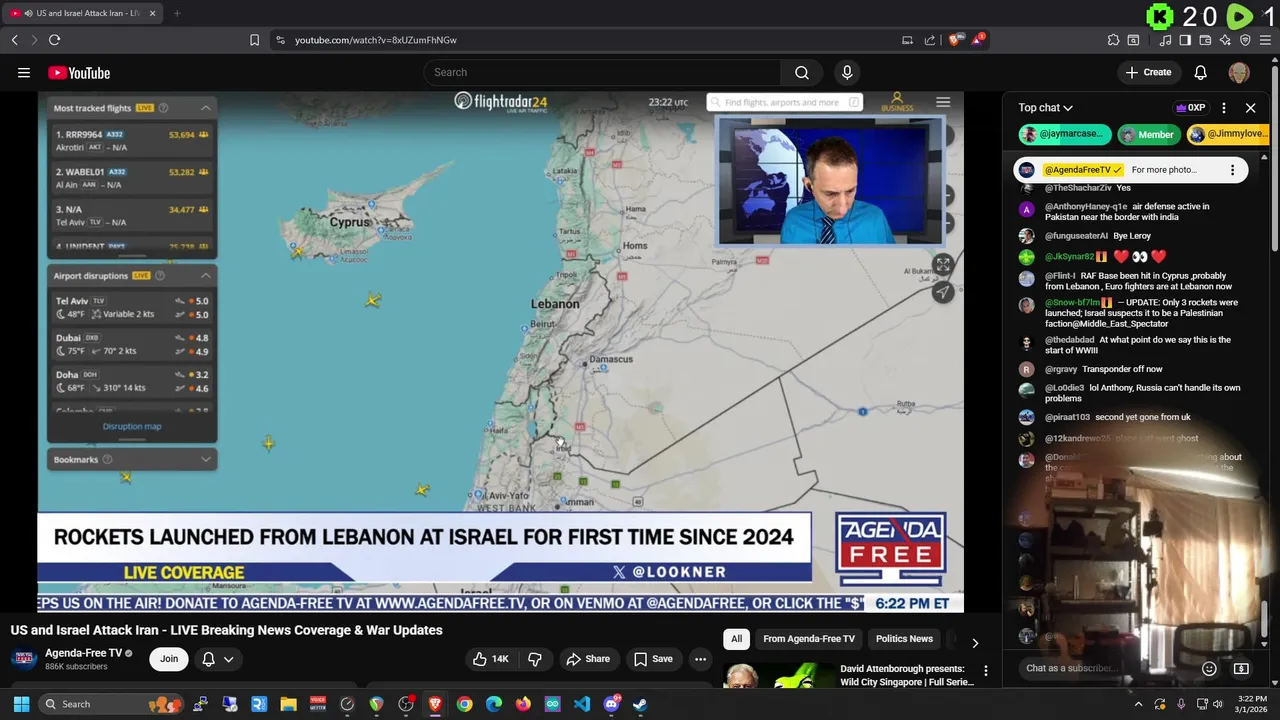Save the video to a playlist

pos(654,659)
